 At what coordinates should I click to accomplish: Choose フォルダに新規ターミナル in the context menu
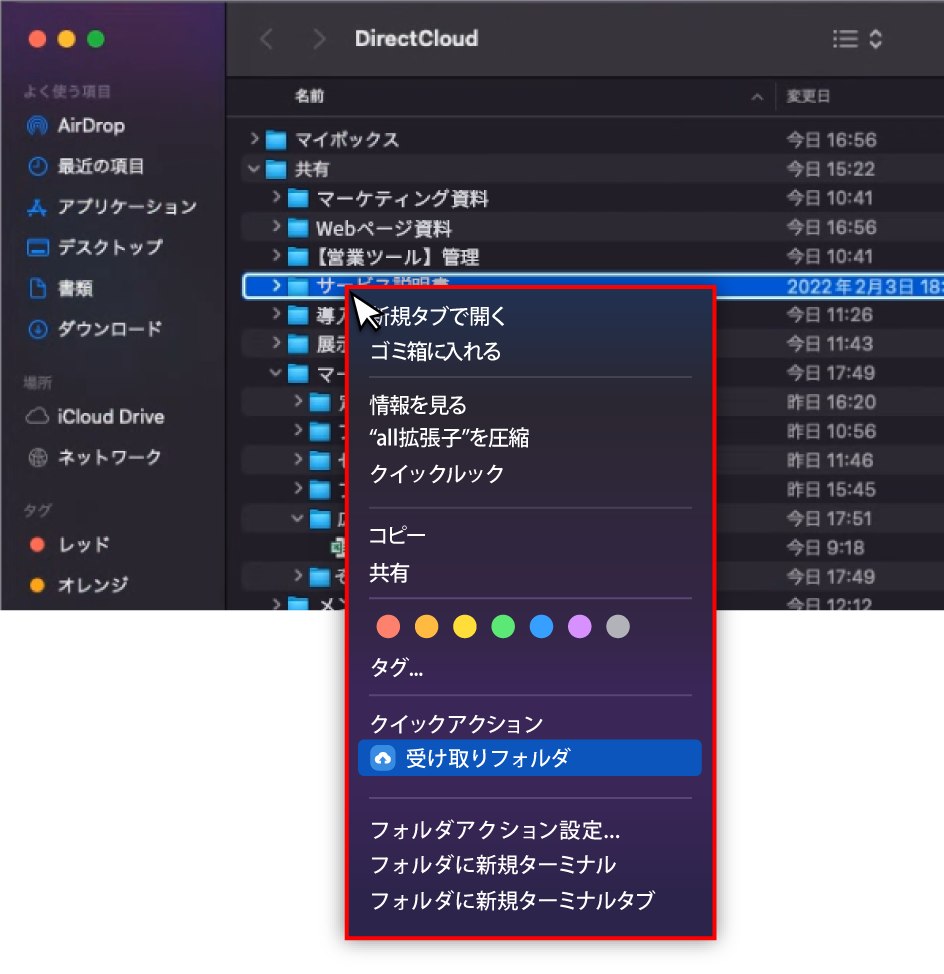(x=493, y=865)
